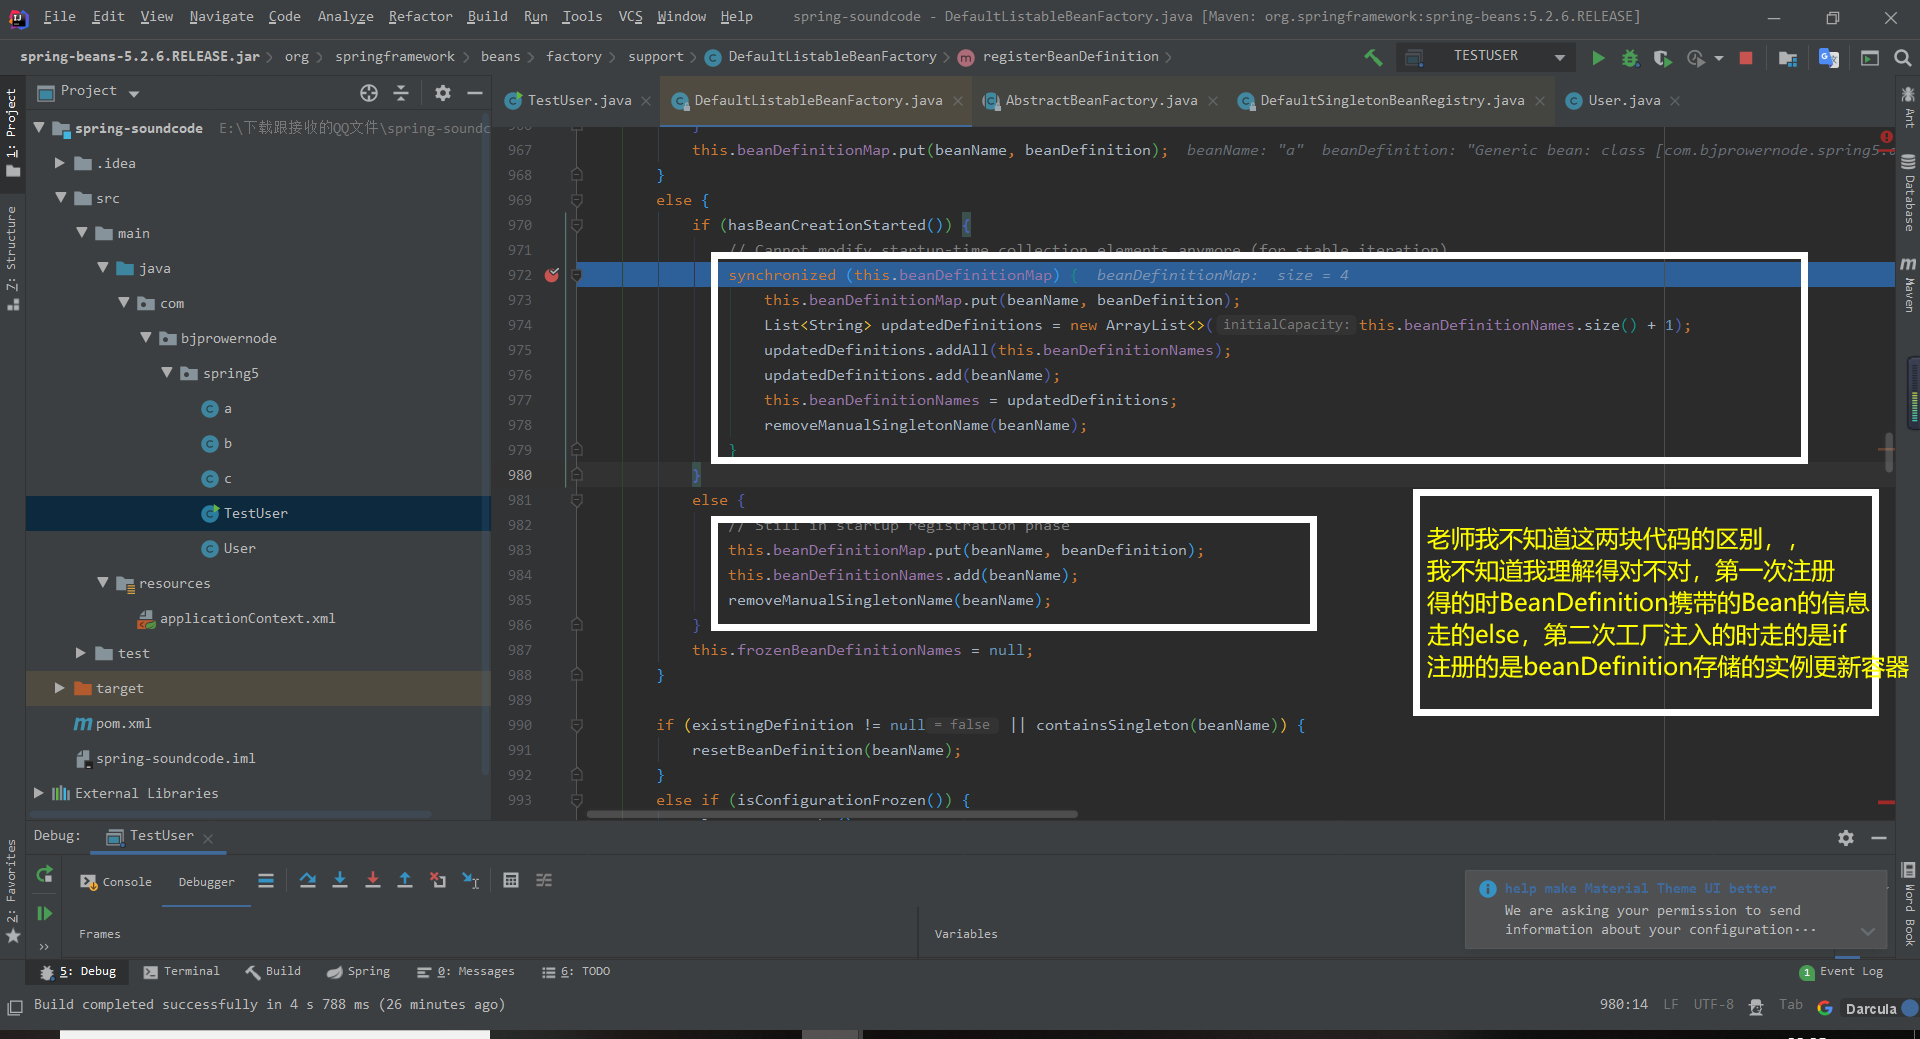Open Event Log from the status bar

click(x=1850, y=971)
